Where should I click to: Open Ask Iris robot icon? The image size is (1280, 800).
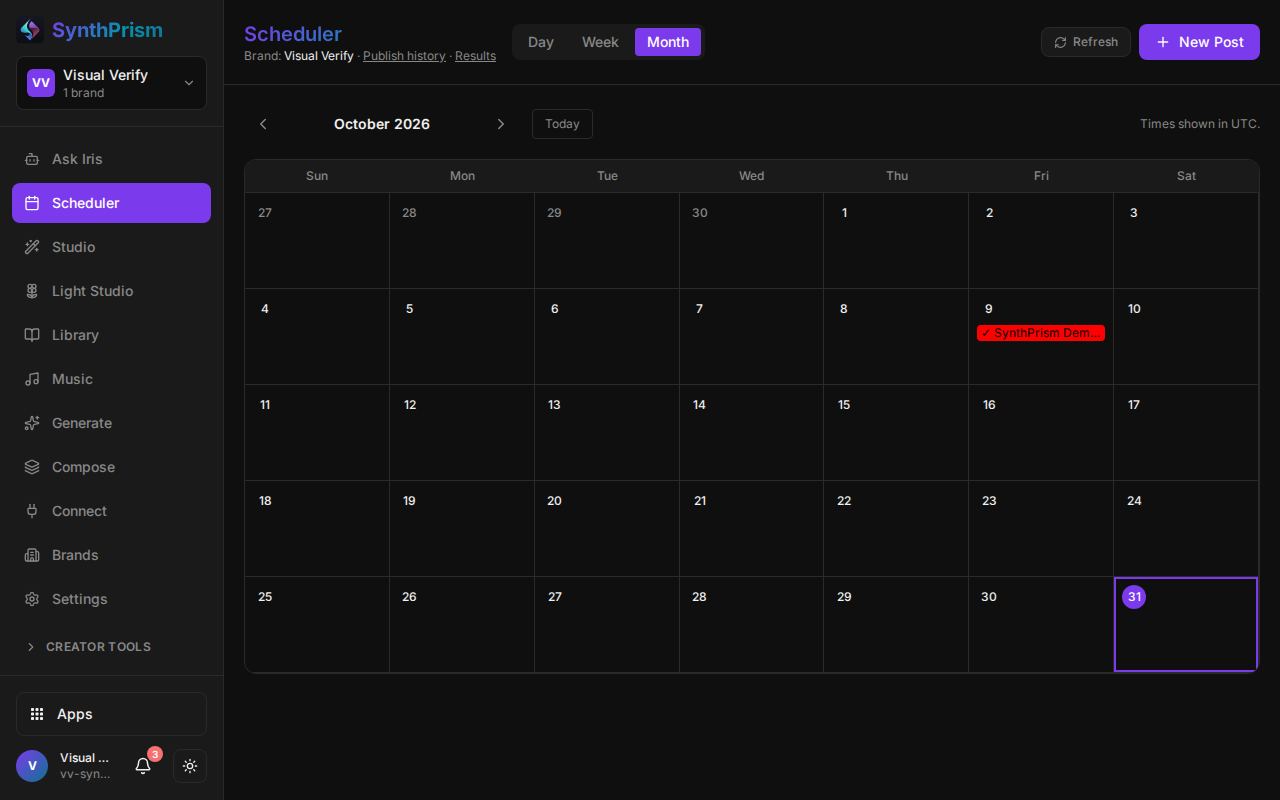tap(32, 159)
